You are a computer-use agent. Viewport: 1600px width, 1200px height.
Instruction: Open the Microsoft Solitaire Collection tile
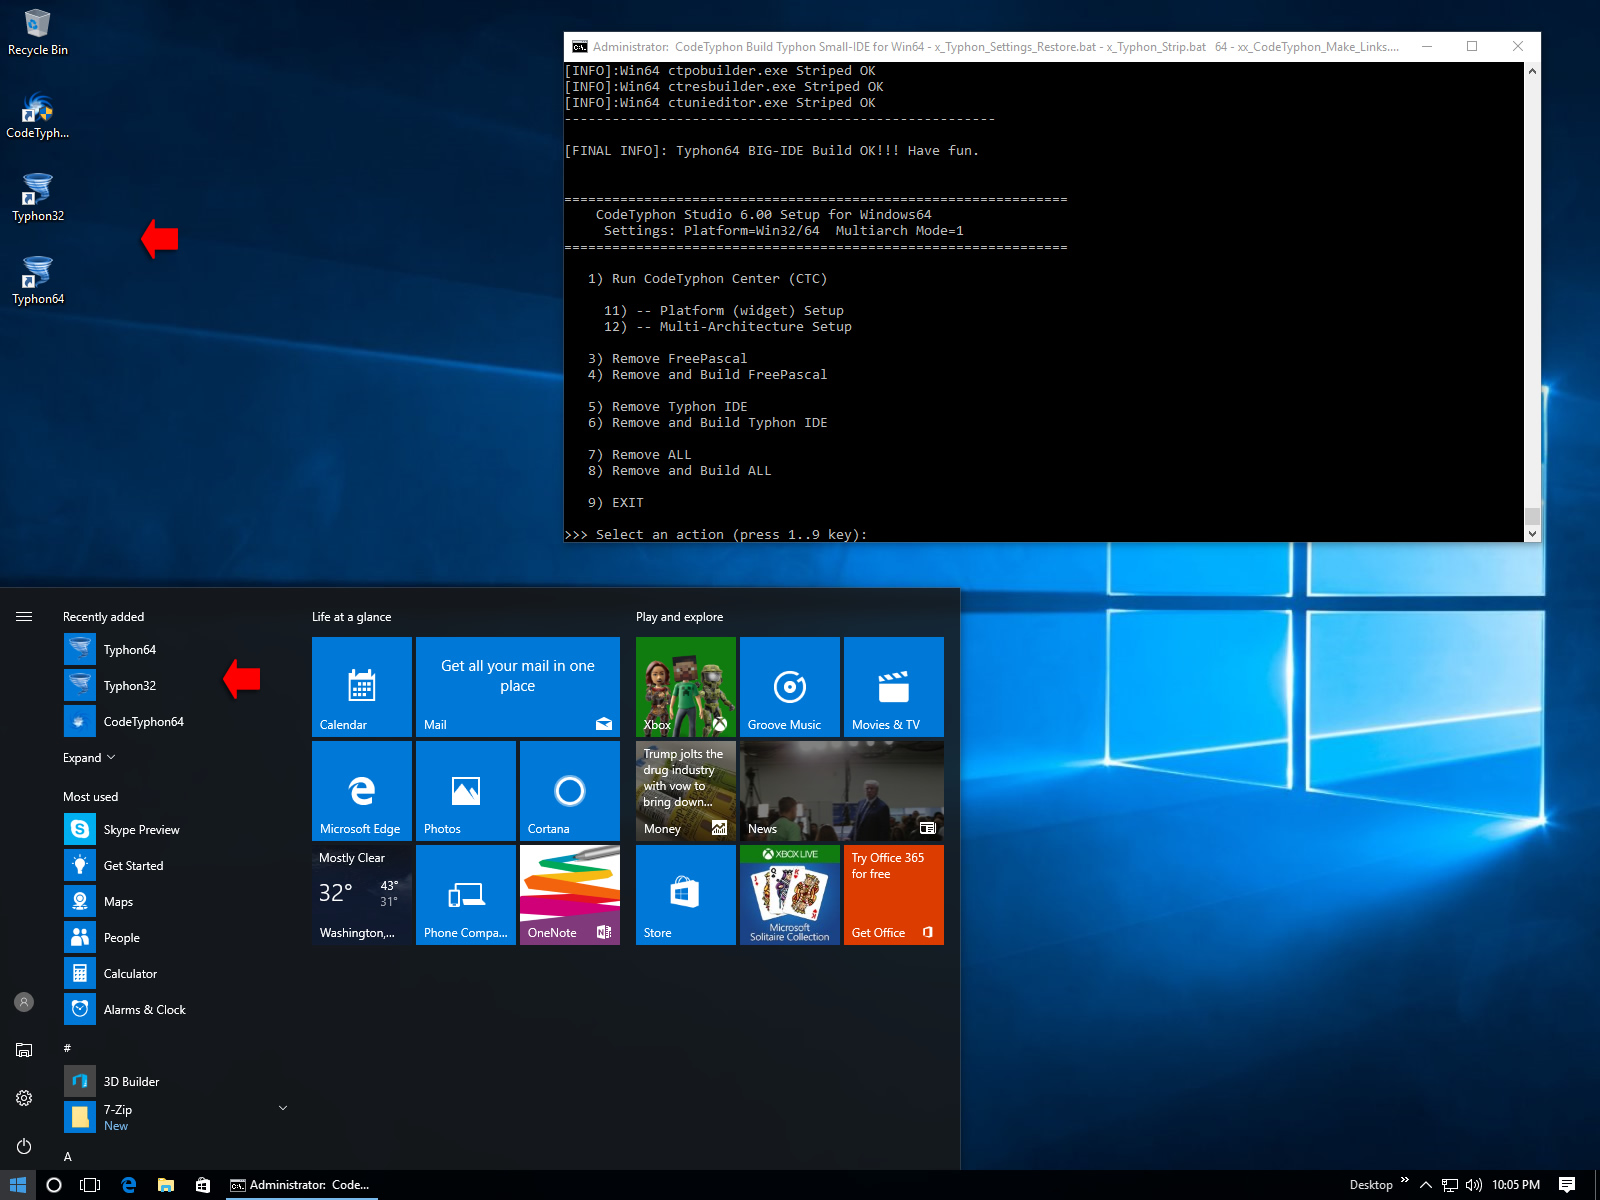coord(790,895)
